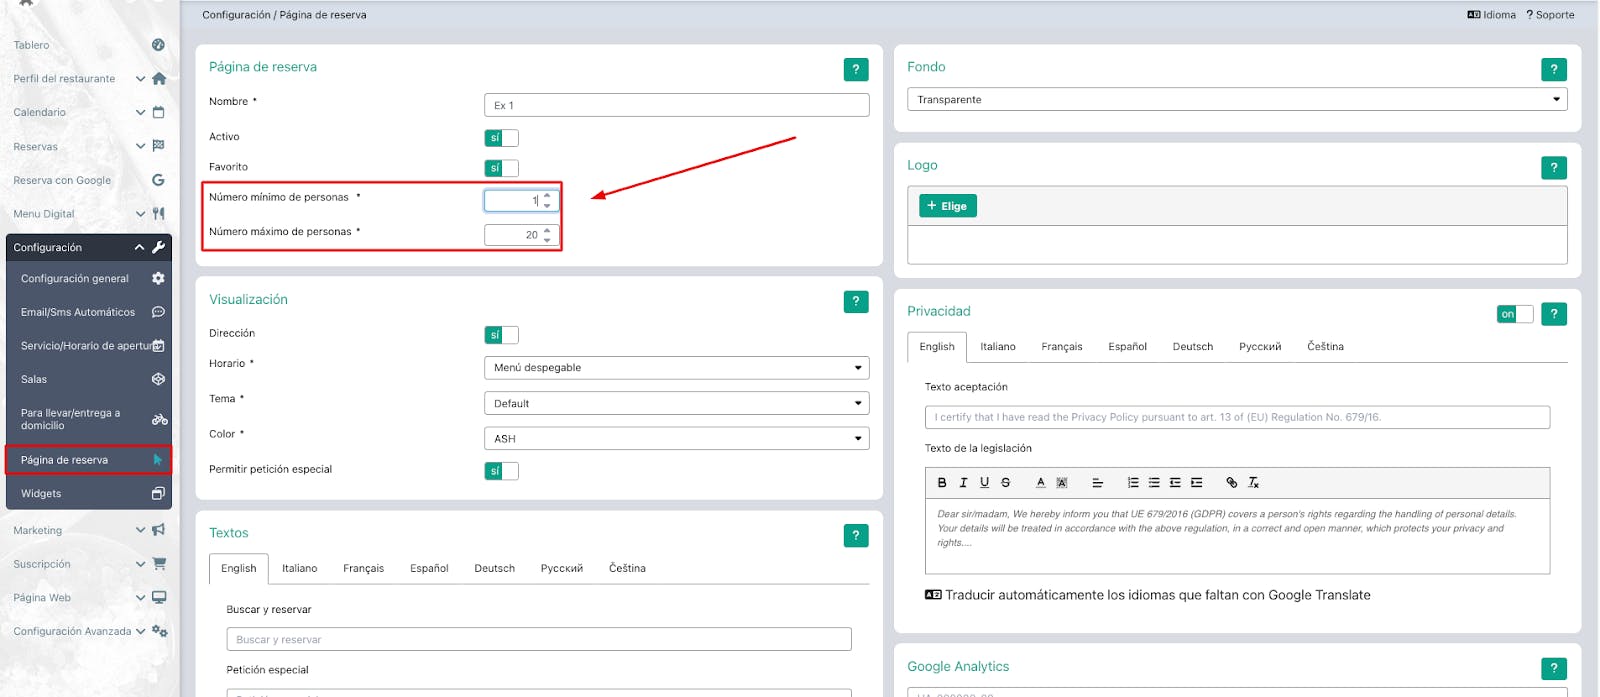Open Email/Sms Automáticos section
This screenshot has width=1600, height=697.
click(x=88, y=312)
